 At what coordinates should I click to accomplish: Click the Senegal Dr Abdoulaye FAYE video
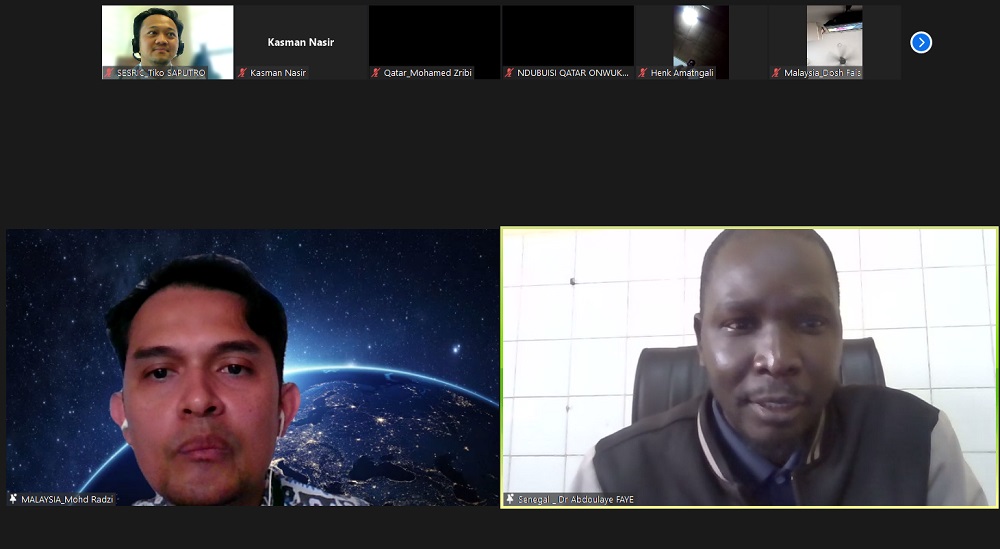pos(748,367)
